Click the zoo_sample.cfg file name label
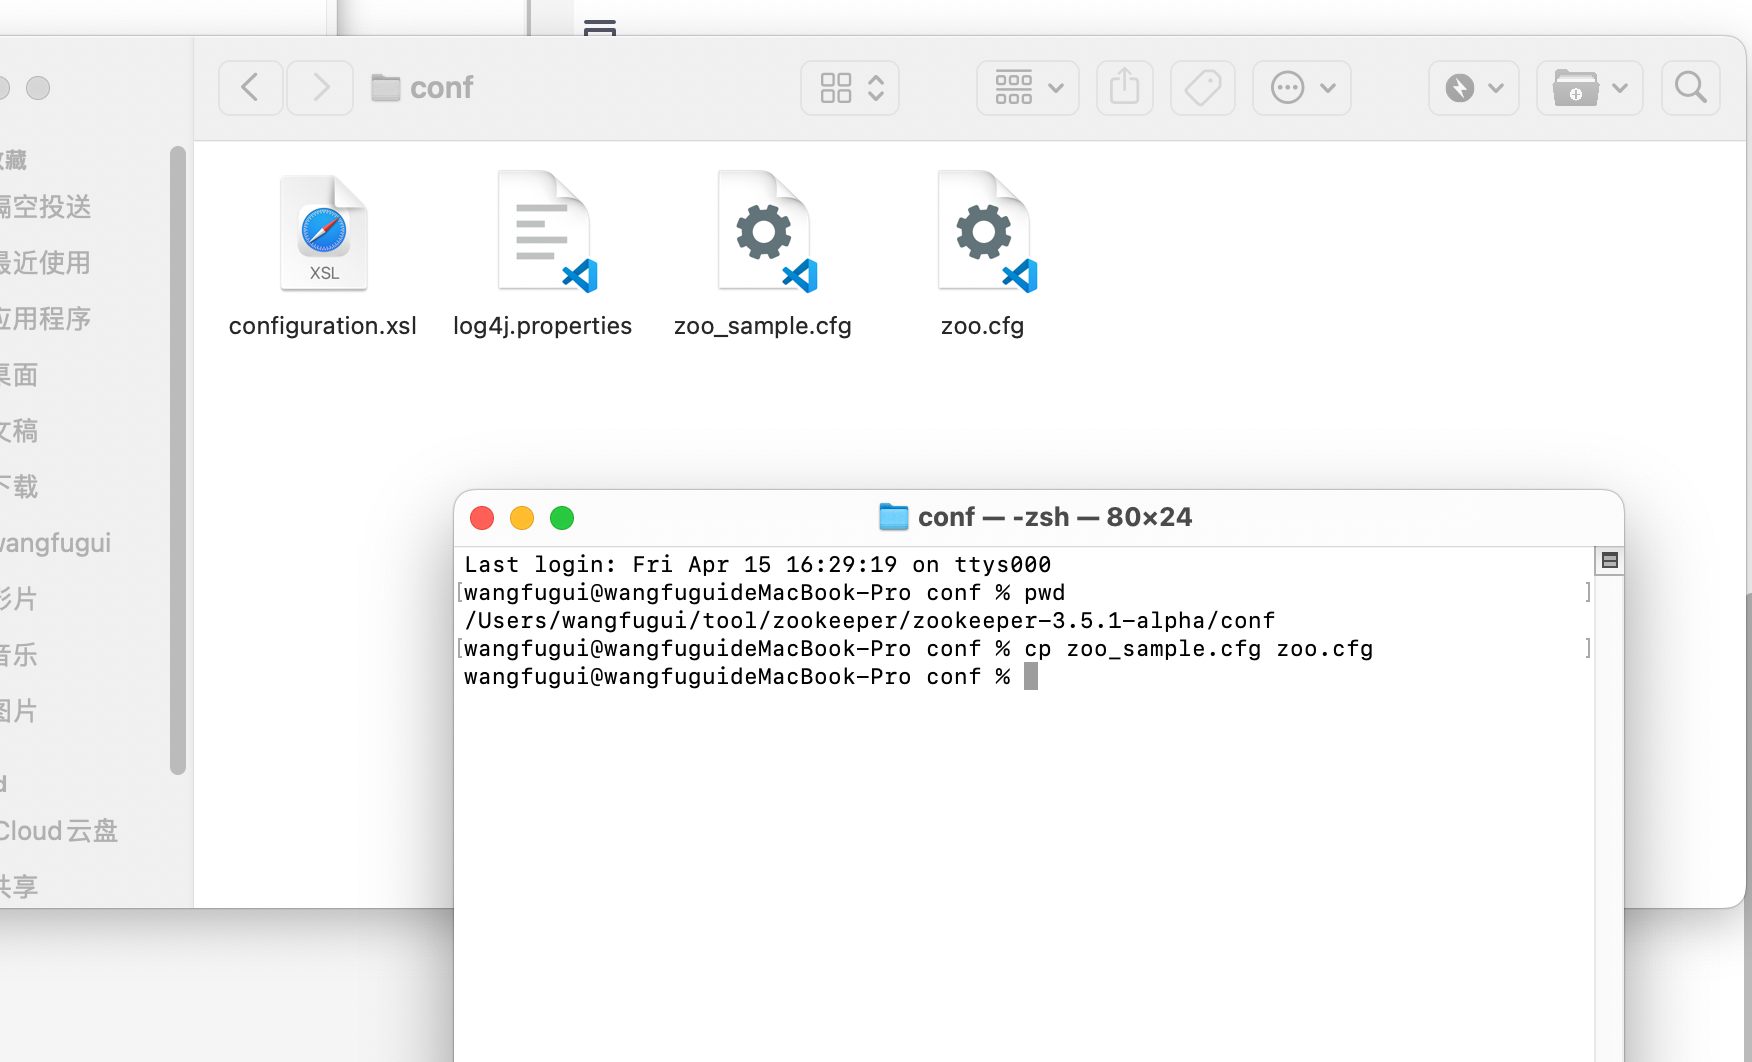The height and width of the screenshot is (1062, 1752). click(x=763, y=326)
